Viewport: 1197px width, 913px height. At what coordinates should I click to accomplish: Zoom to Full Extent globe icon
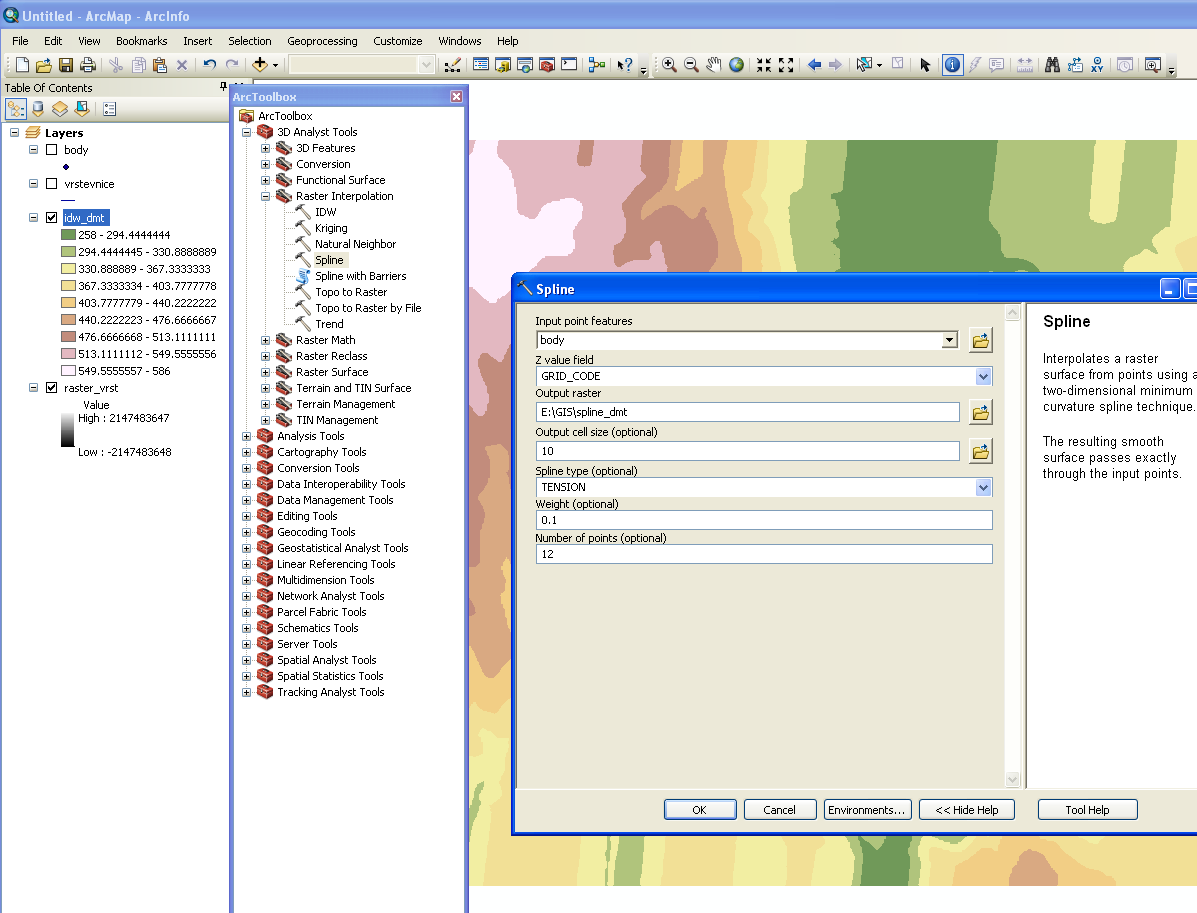point(736,65)
